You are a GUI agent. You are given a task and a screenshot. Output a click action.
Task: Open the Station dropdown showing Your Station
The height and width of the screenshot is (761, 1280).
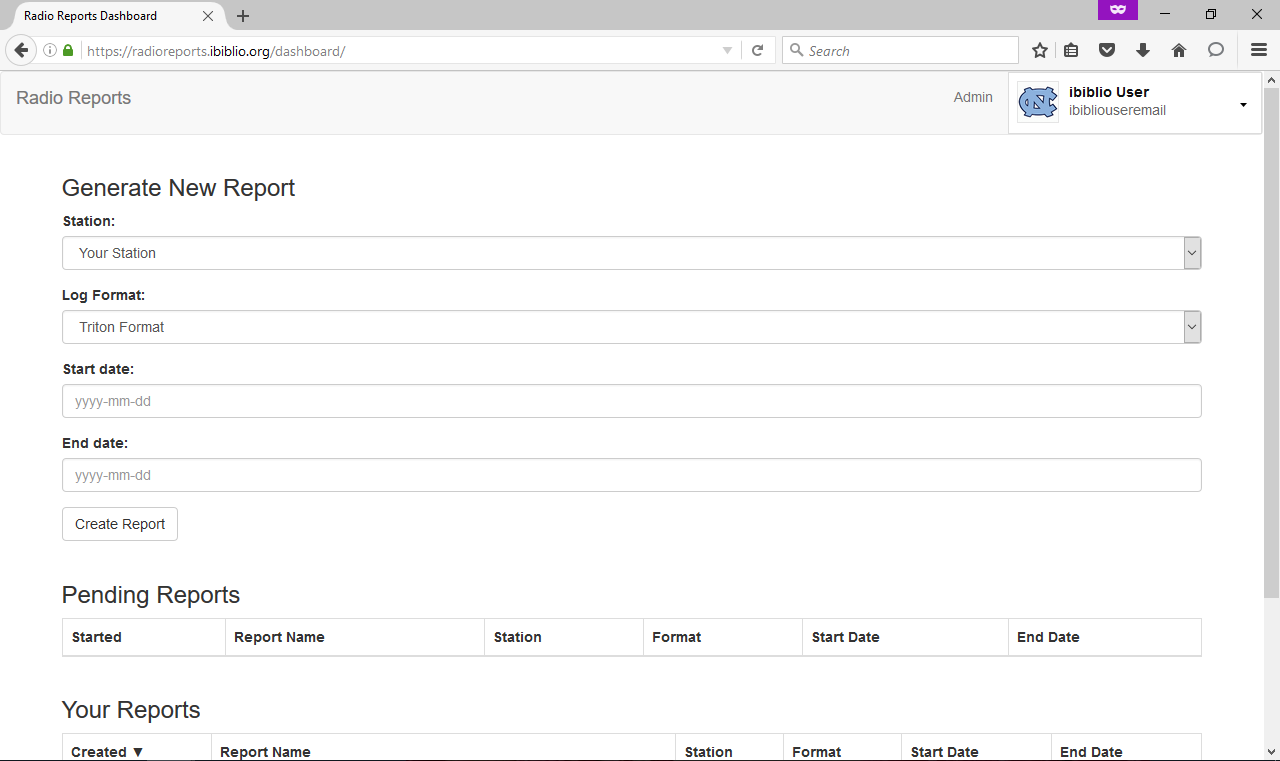[631, 253]
